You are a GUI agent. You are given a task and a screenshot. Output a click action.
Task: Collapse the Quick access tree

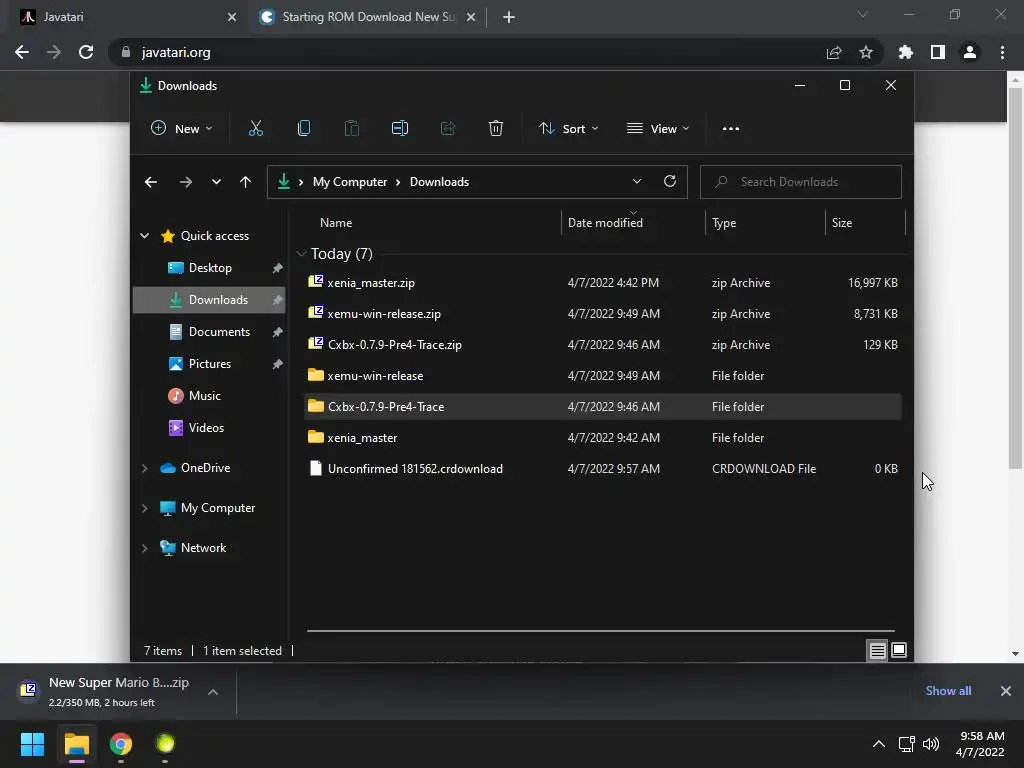click(x=144, y=236)
